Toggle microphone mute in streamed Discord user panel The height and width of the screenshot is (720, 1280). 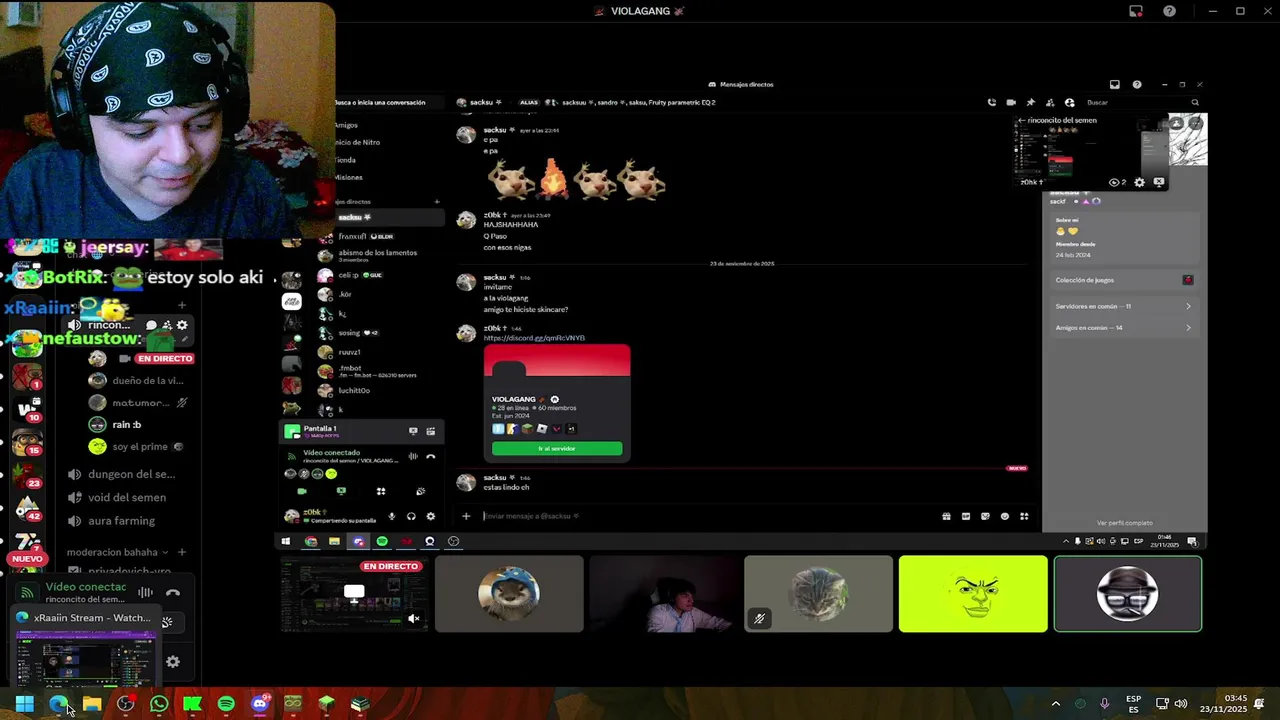(x=391, y=516)
